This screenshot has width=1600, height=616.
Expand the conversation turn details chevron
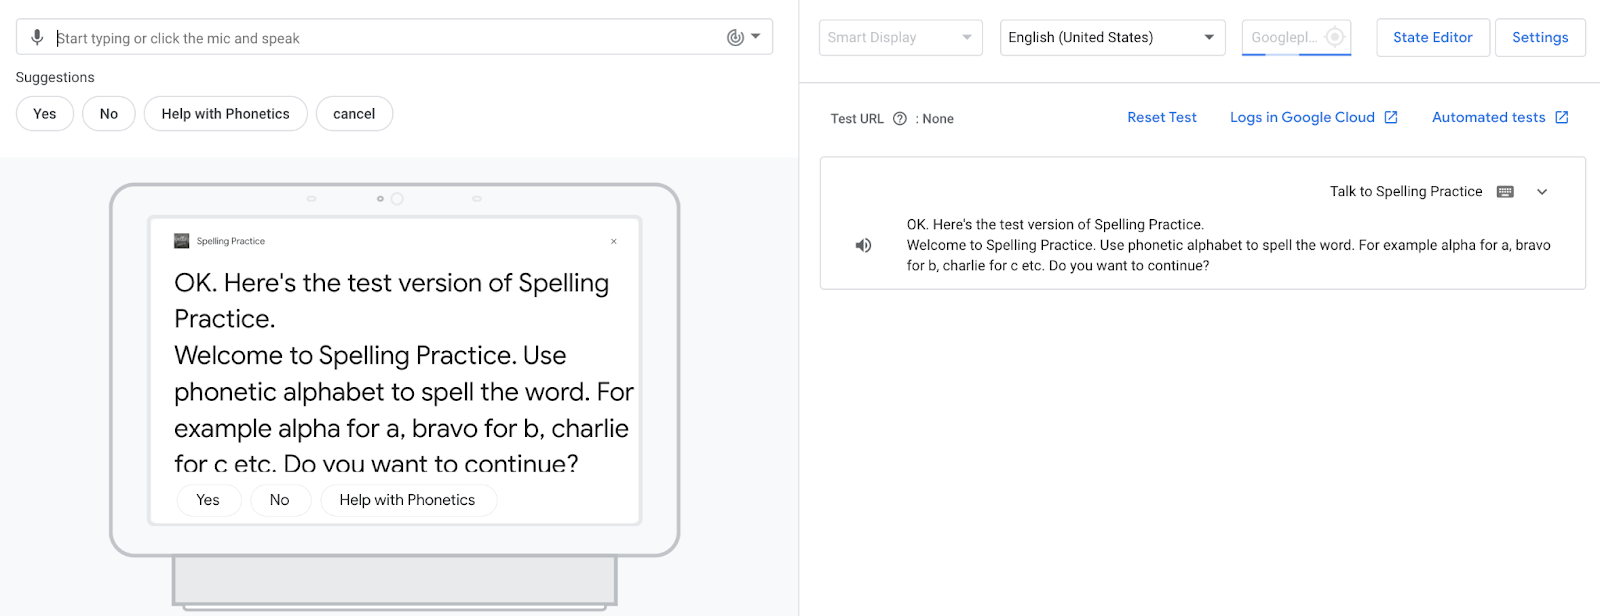tap(1542, 192)
